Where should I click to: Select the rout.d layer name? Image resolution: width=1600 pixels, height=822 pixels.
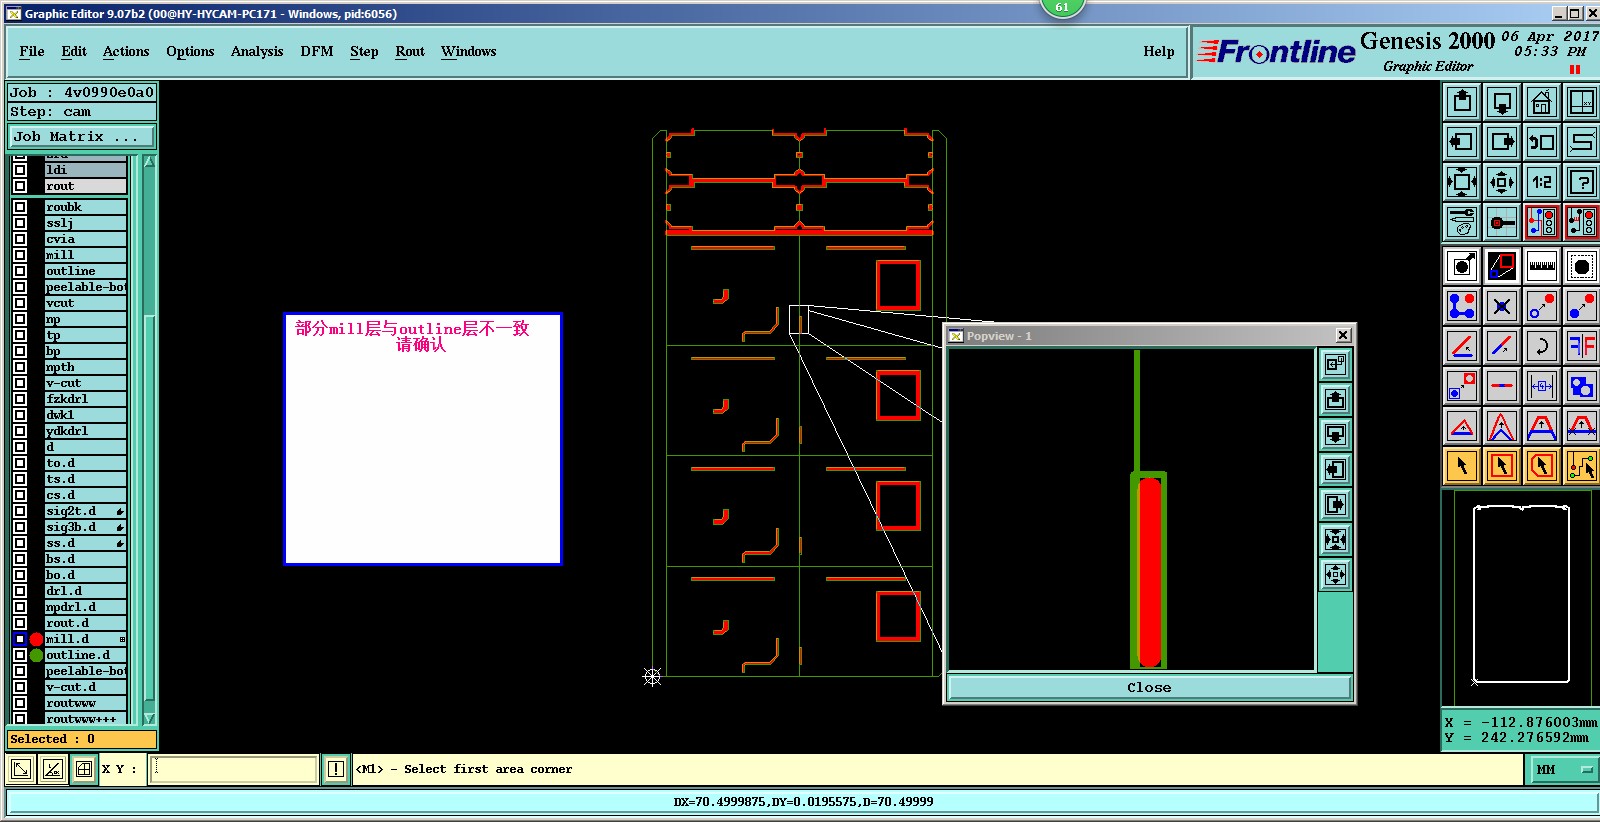86,623
